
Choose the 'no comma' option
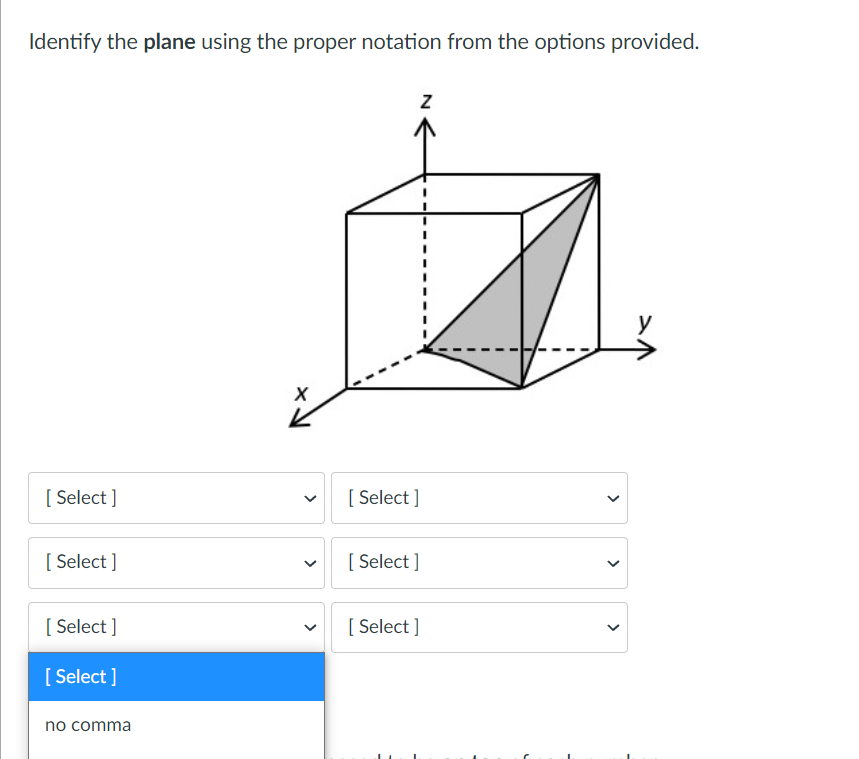88,724
